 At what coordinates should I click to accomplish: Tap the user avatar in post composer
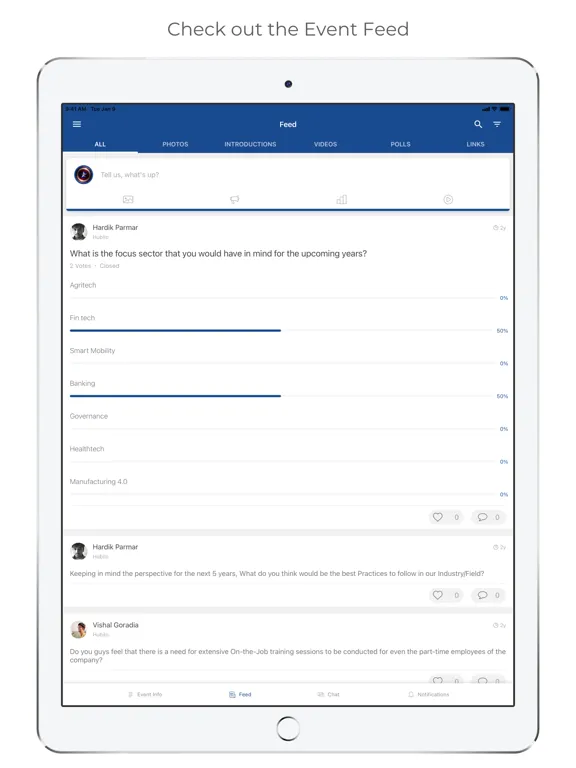(83, 174)
